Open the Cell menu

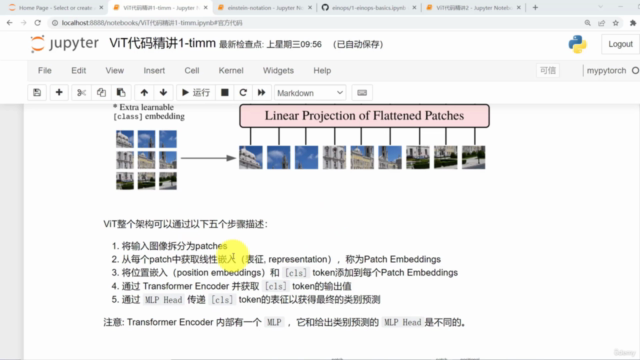tap(192, 71)
